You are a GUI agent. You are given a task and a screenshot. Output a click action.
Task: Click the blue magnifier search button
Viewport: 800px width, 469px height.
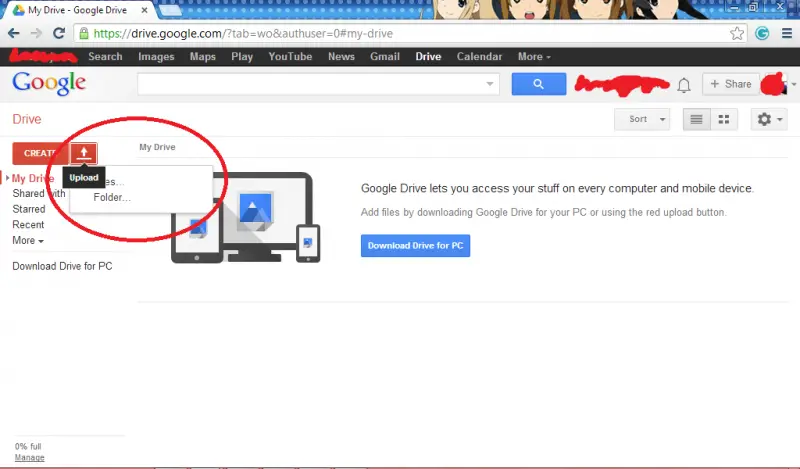(539, 84)
